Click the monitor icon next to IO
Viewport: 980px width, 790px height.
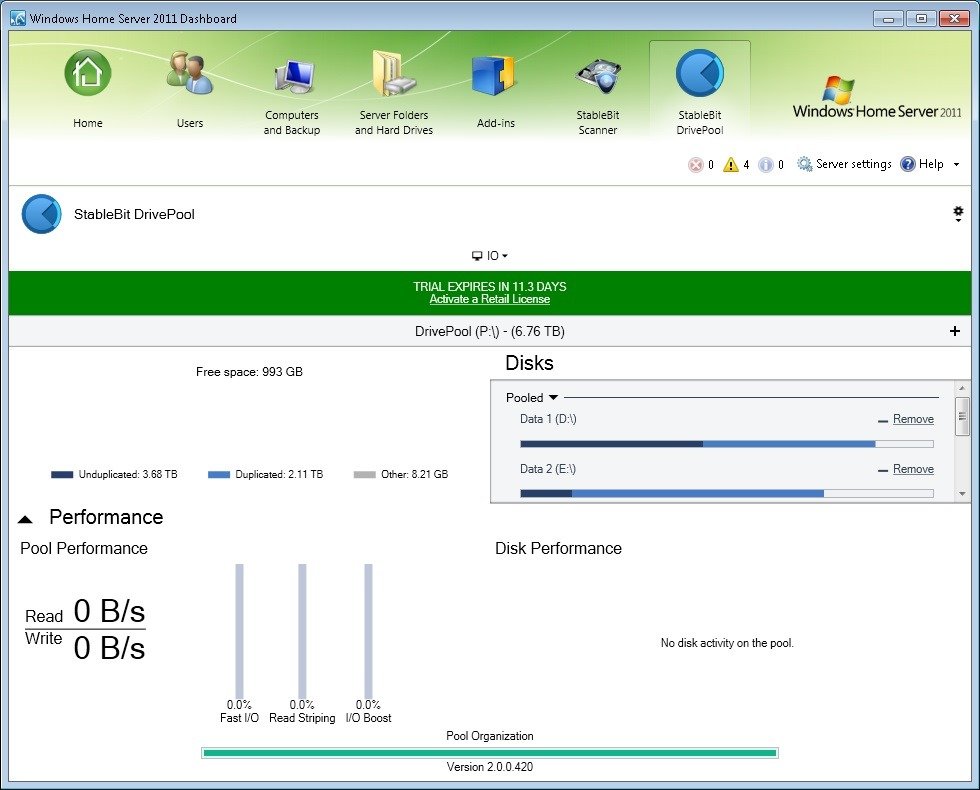[x=477, y=256]
